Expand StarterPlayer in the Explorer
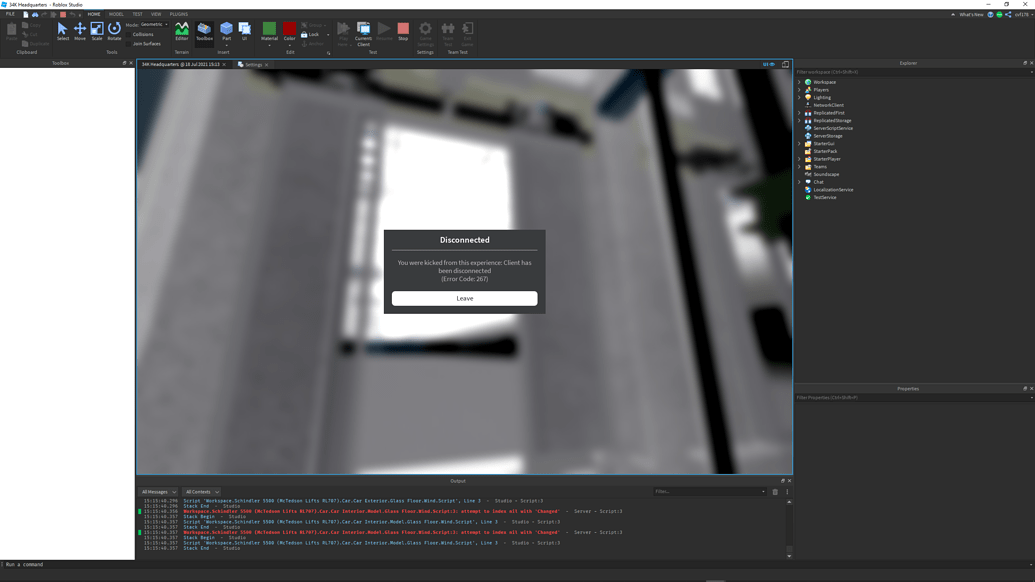Image resolution: width=1035 pixels, height=582 pixels. pos(799,159)
